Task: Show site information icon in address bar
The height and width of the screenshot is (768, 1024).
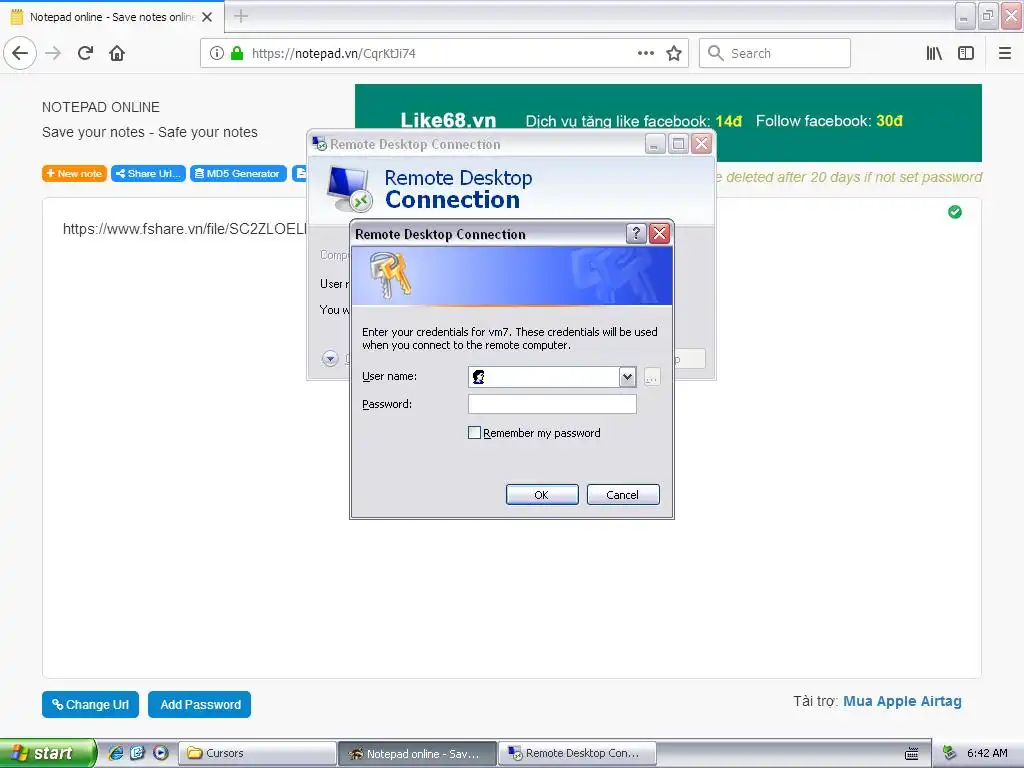Action: tap(217, 53)
